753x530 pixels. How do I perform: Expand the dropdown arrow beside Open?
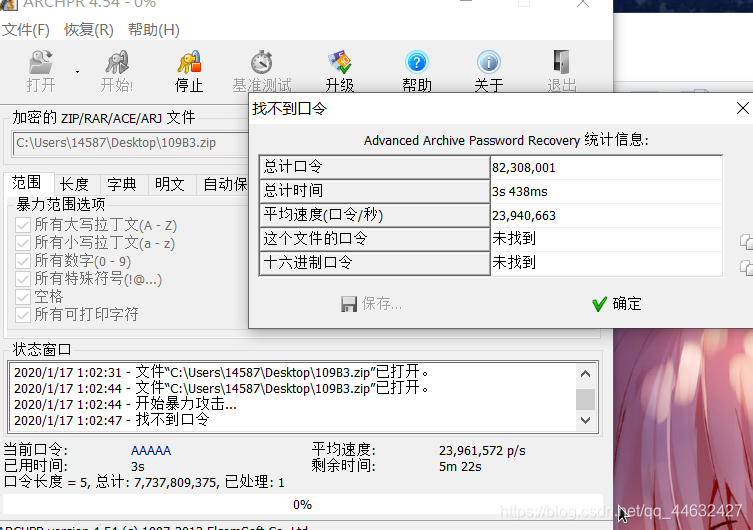click(x=77, y=72)
